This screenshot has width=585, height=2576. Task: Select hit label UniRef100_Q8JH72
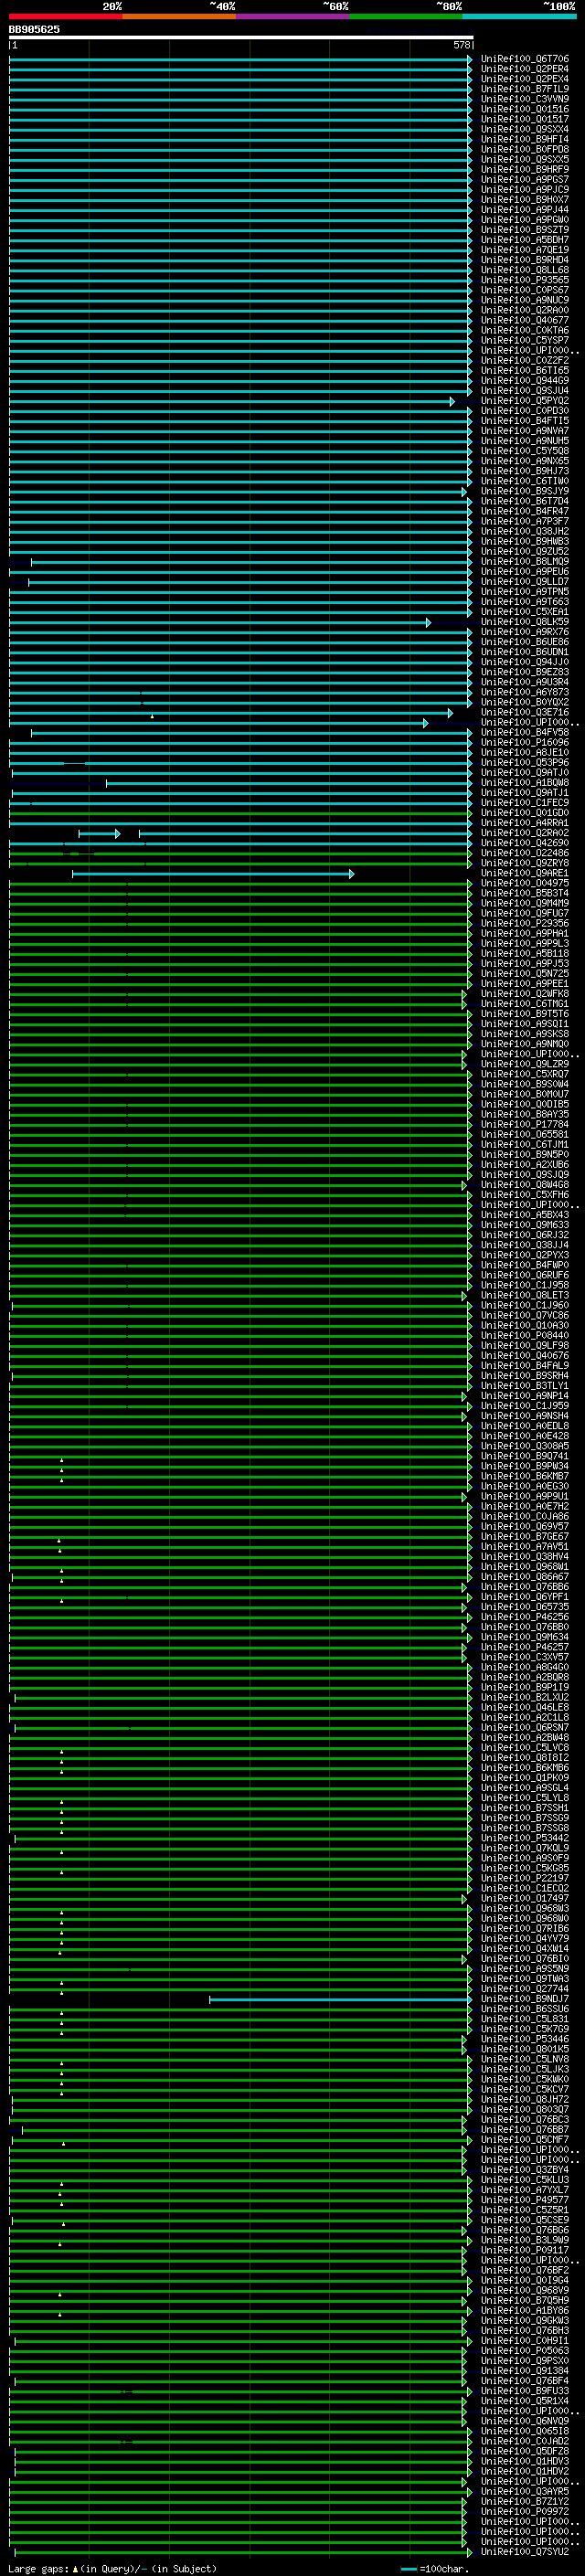point(525,2100)
